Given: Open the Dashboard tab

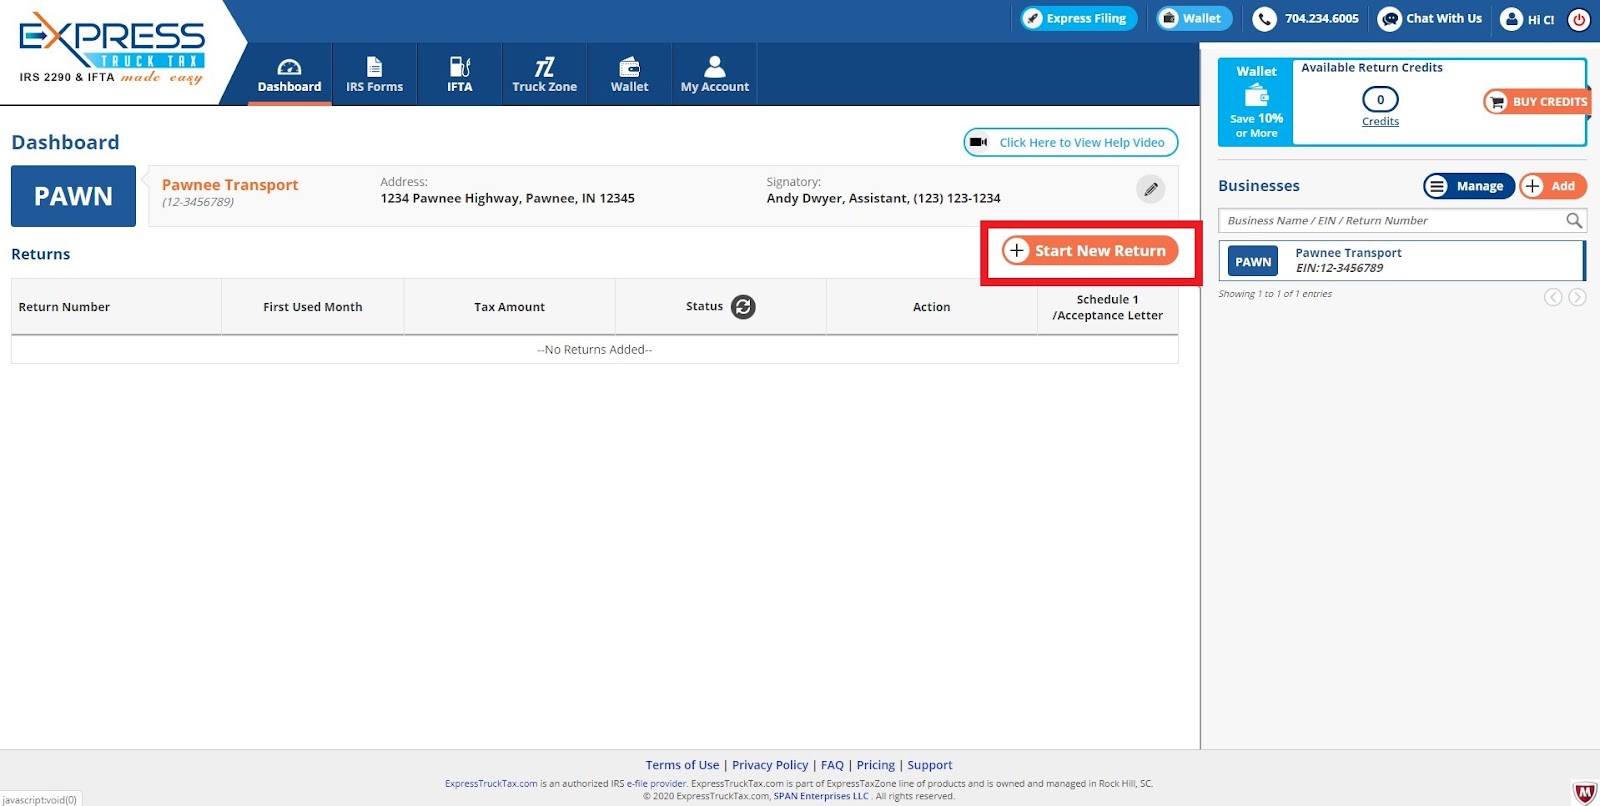Looking at the screenshot, I should pyautogui.click(x=289, y=75).
